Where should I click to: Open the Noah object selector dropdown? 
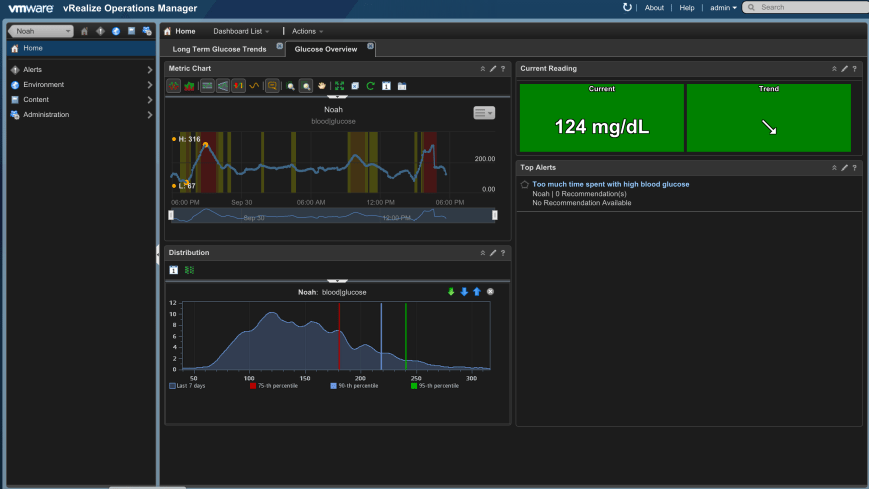pyautogui.click(x=41, y=31)
